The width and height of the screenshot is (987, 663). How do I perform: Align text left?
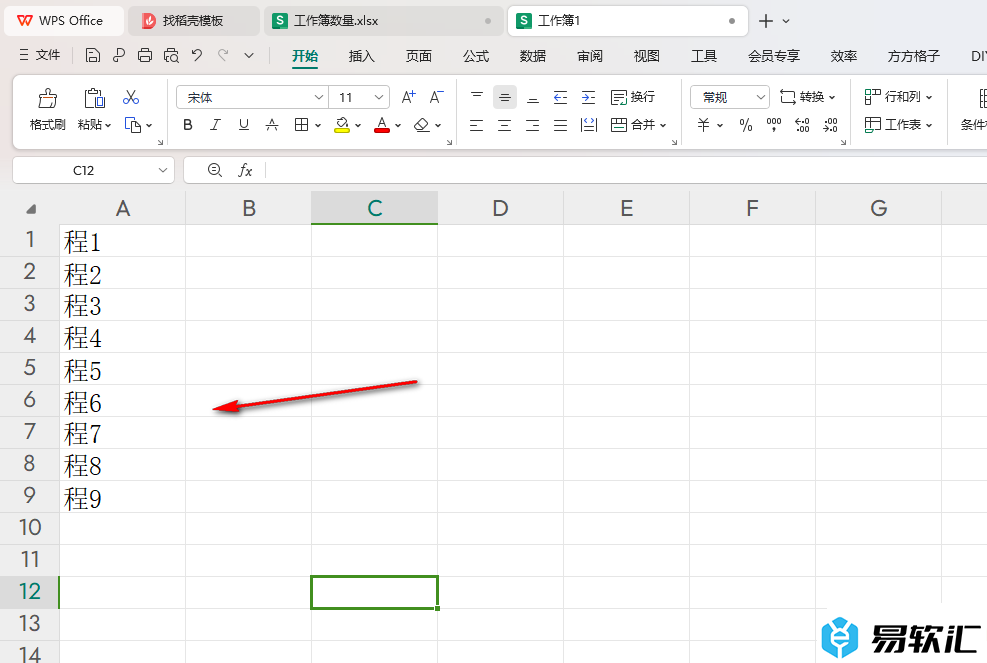pyautogui.click(x=477, y=125)
